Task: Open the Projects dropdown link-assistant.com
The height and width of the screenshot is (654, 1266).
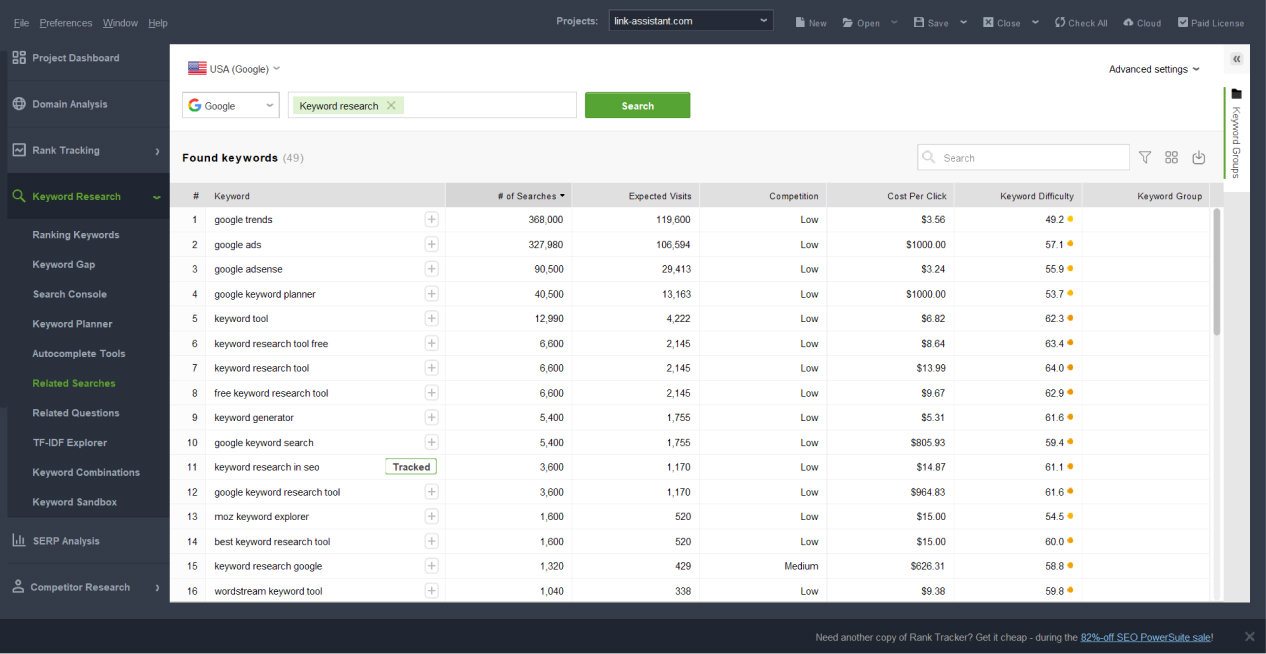Action: (691, 20)
